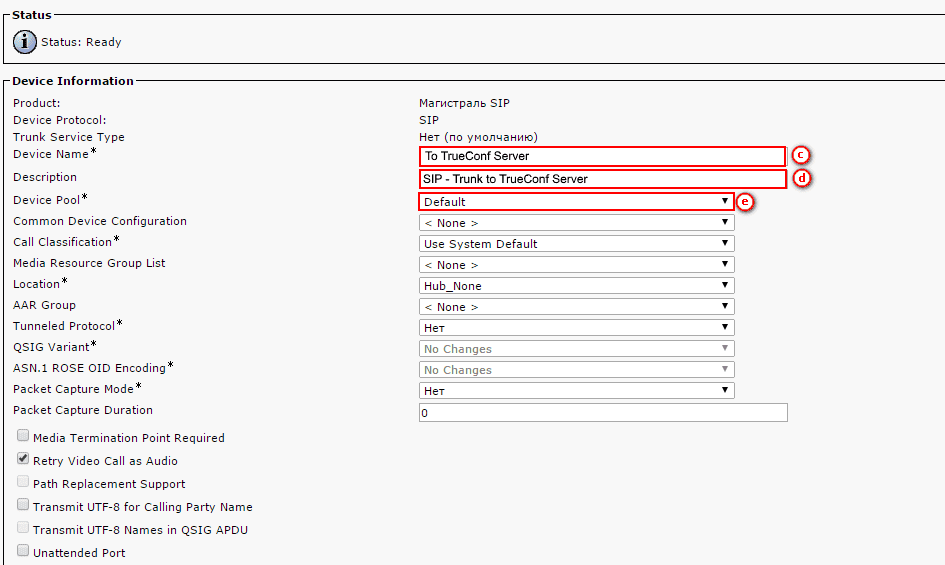Click the Device Name input field
This screenshot has width=945, height=565.
(x=603, y=156)
